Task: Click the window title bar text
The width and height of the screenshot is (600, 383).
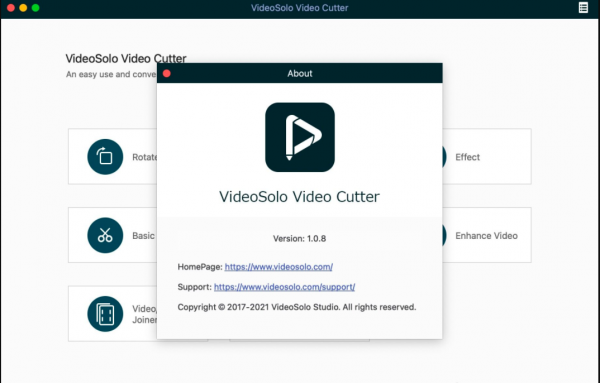Action: coord(300,8)
